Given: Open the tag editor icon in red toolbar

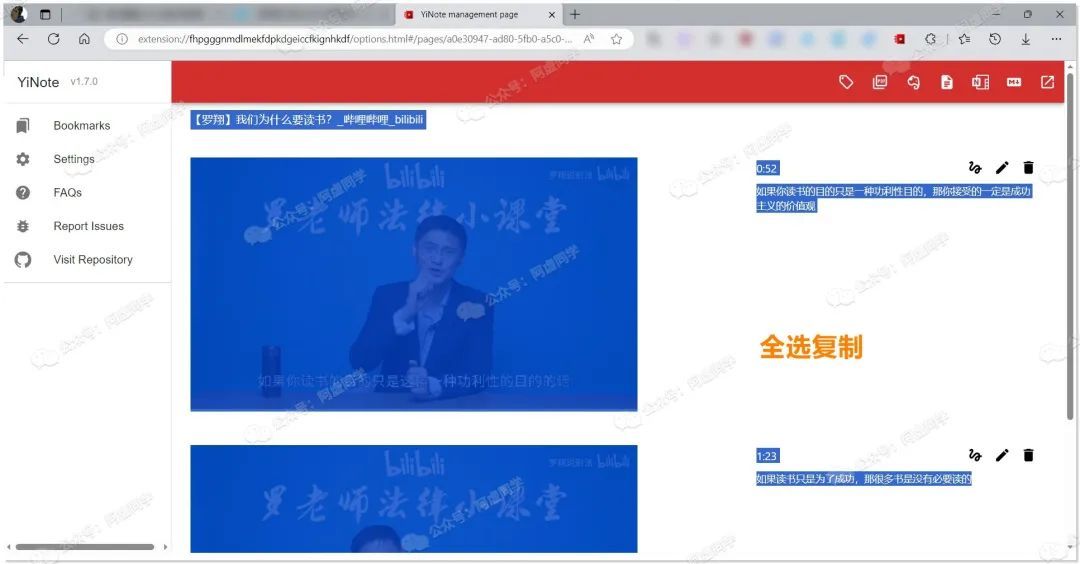Looking at the screenshot, I should coord(846,82).
